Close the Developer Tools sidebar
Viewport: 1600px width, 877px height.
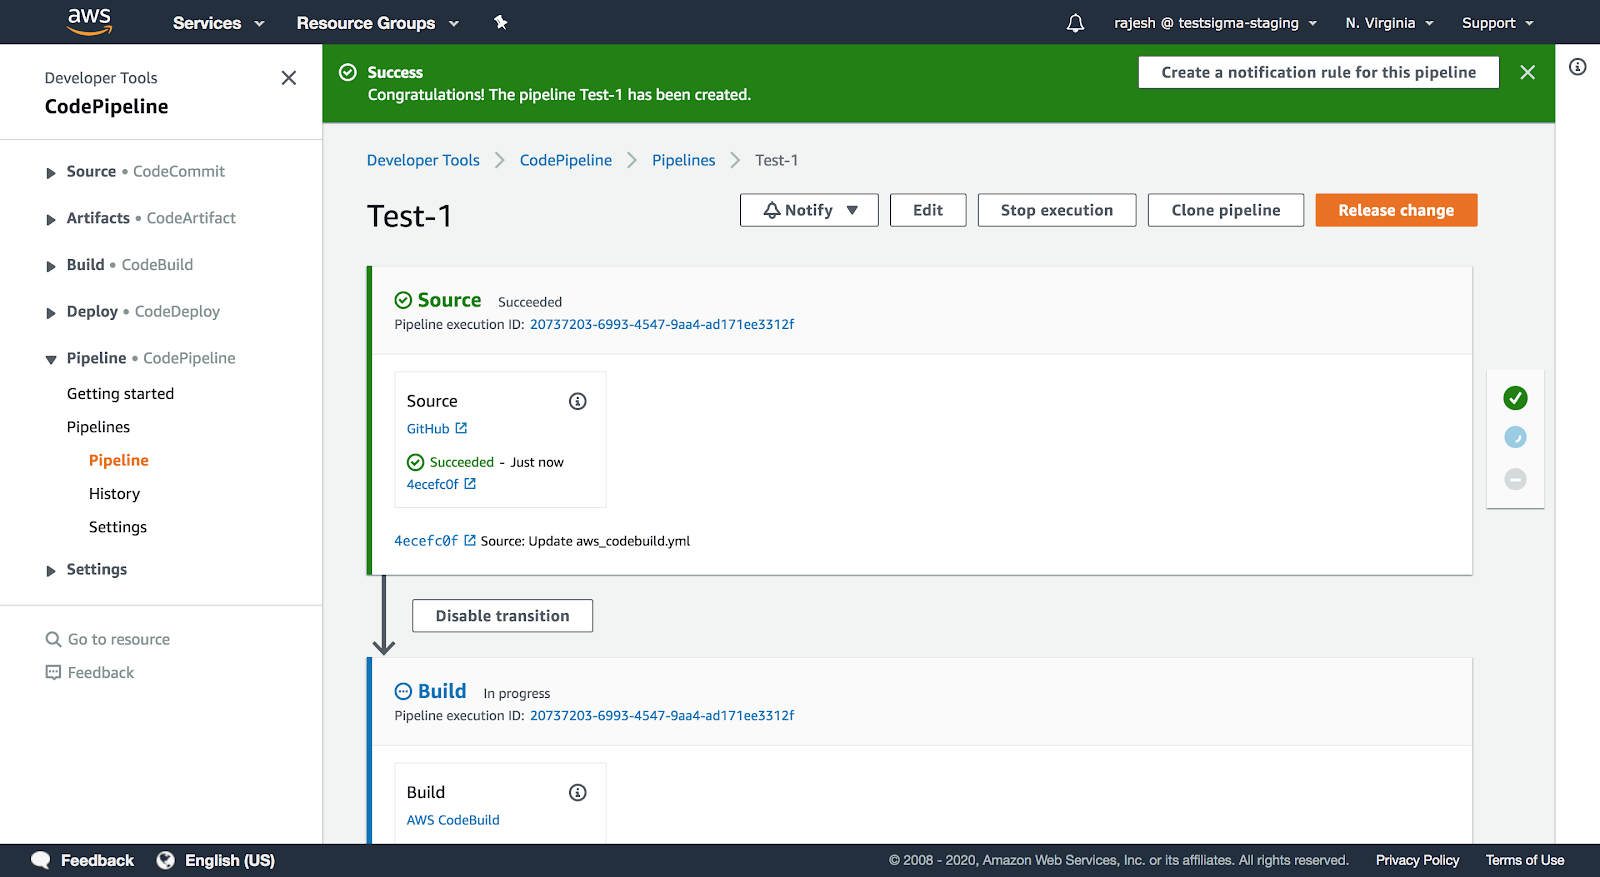click(289, 78)
